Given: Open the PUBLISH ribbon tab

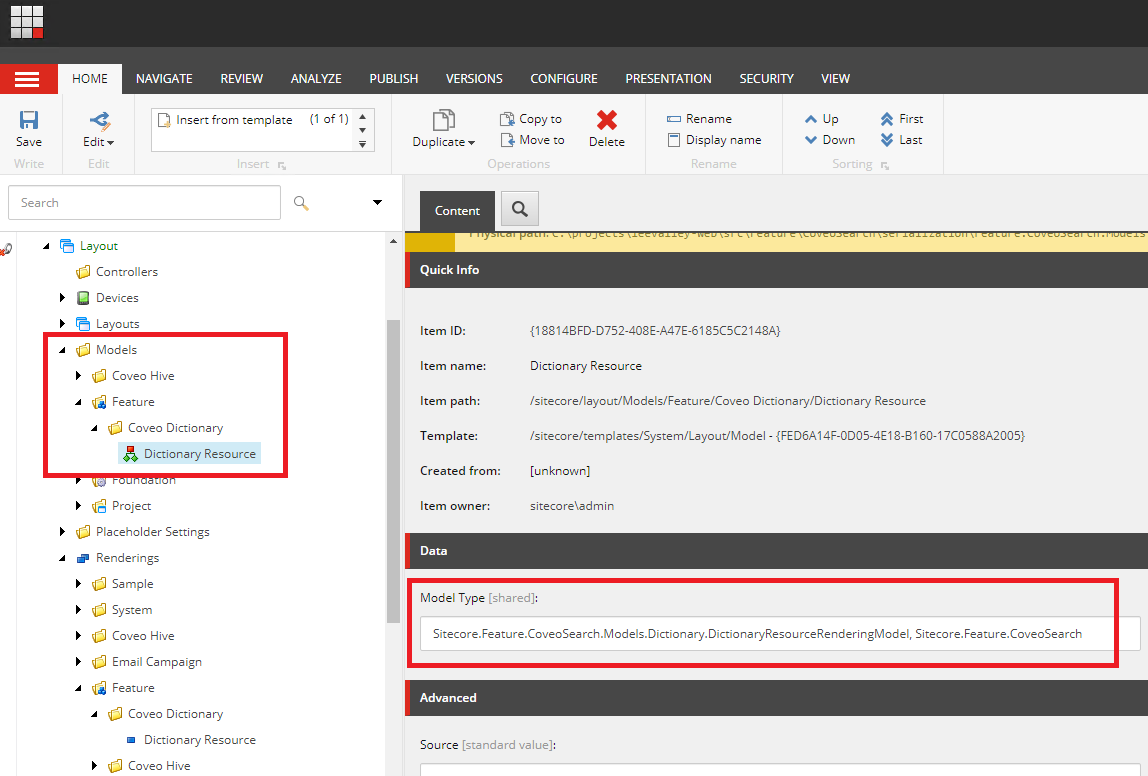Looking at the screenshot, I should coord(394,79).
